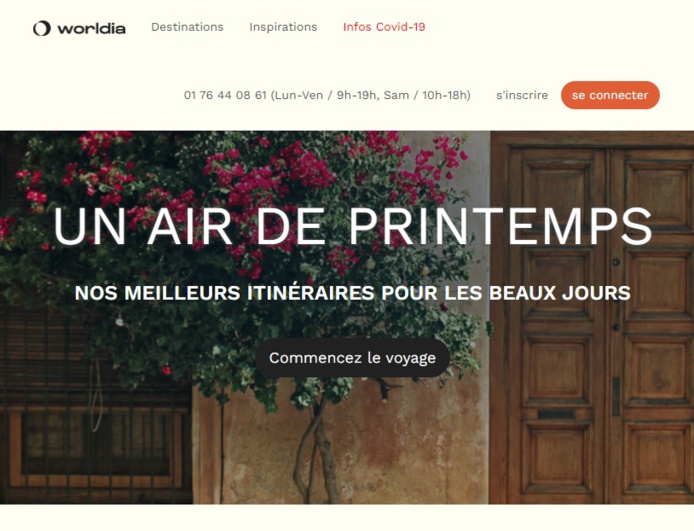Viewport: 694px width, 531px height.
Task: Click the orange se connecter button
Action: coord(610,95)
